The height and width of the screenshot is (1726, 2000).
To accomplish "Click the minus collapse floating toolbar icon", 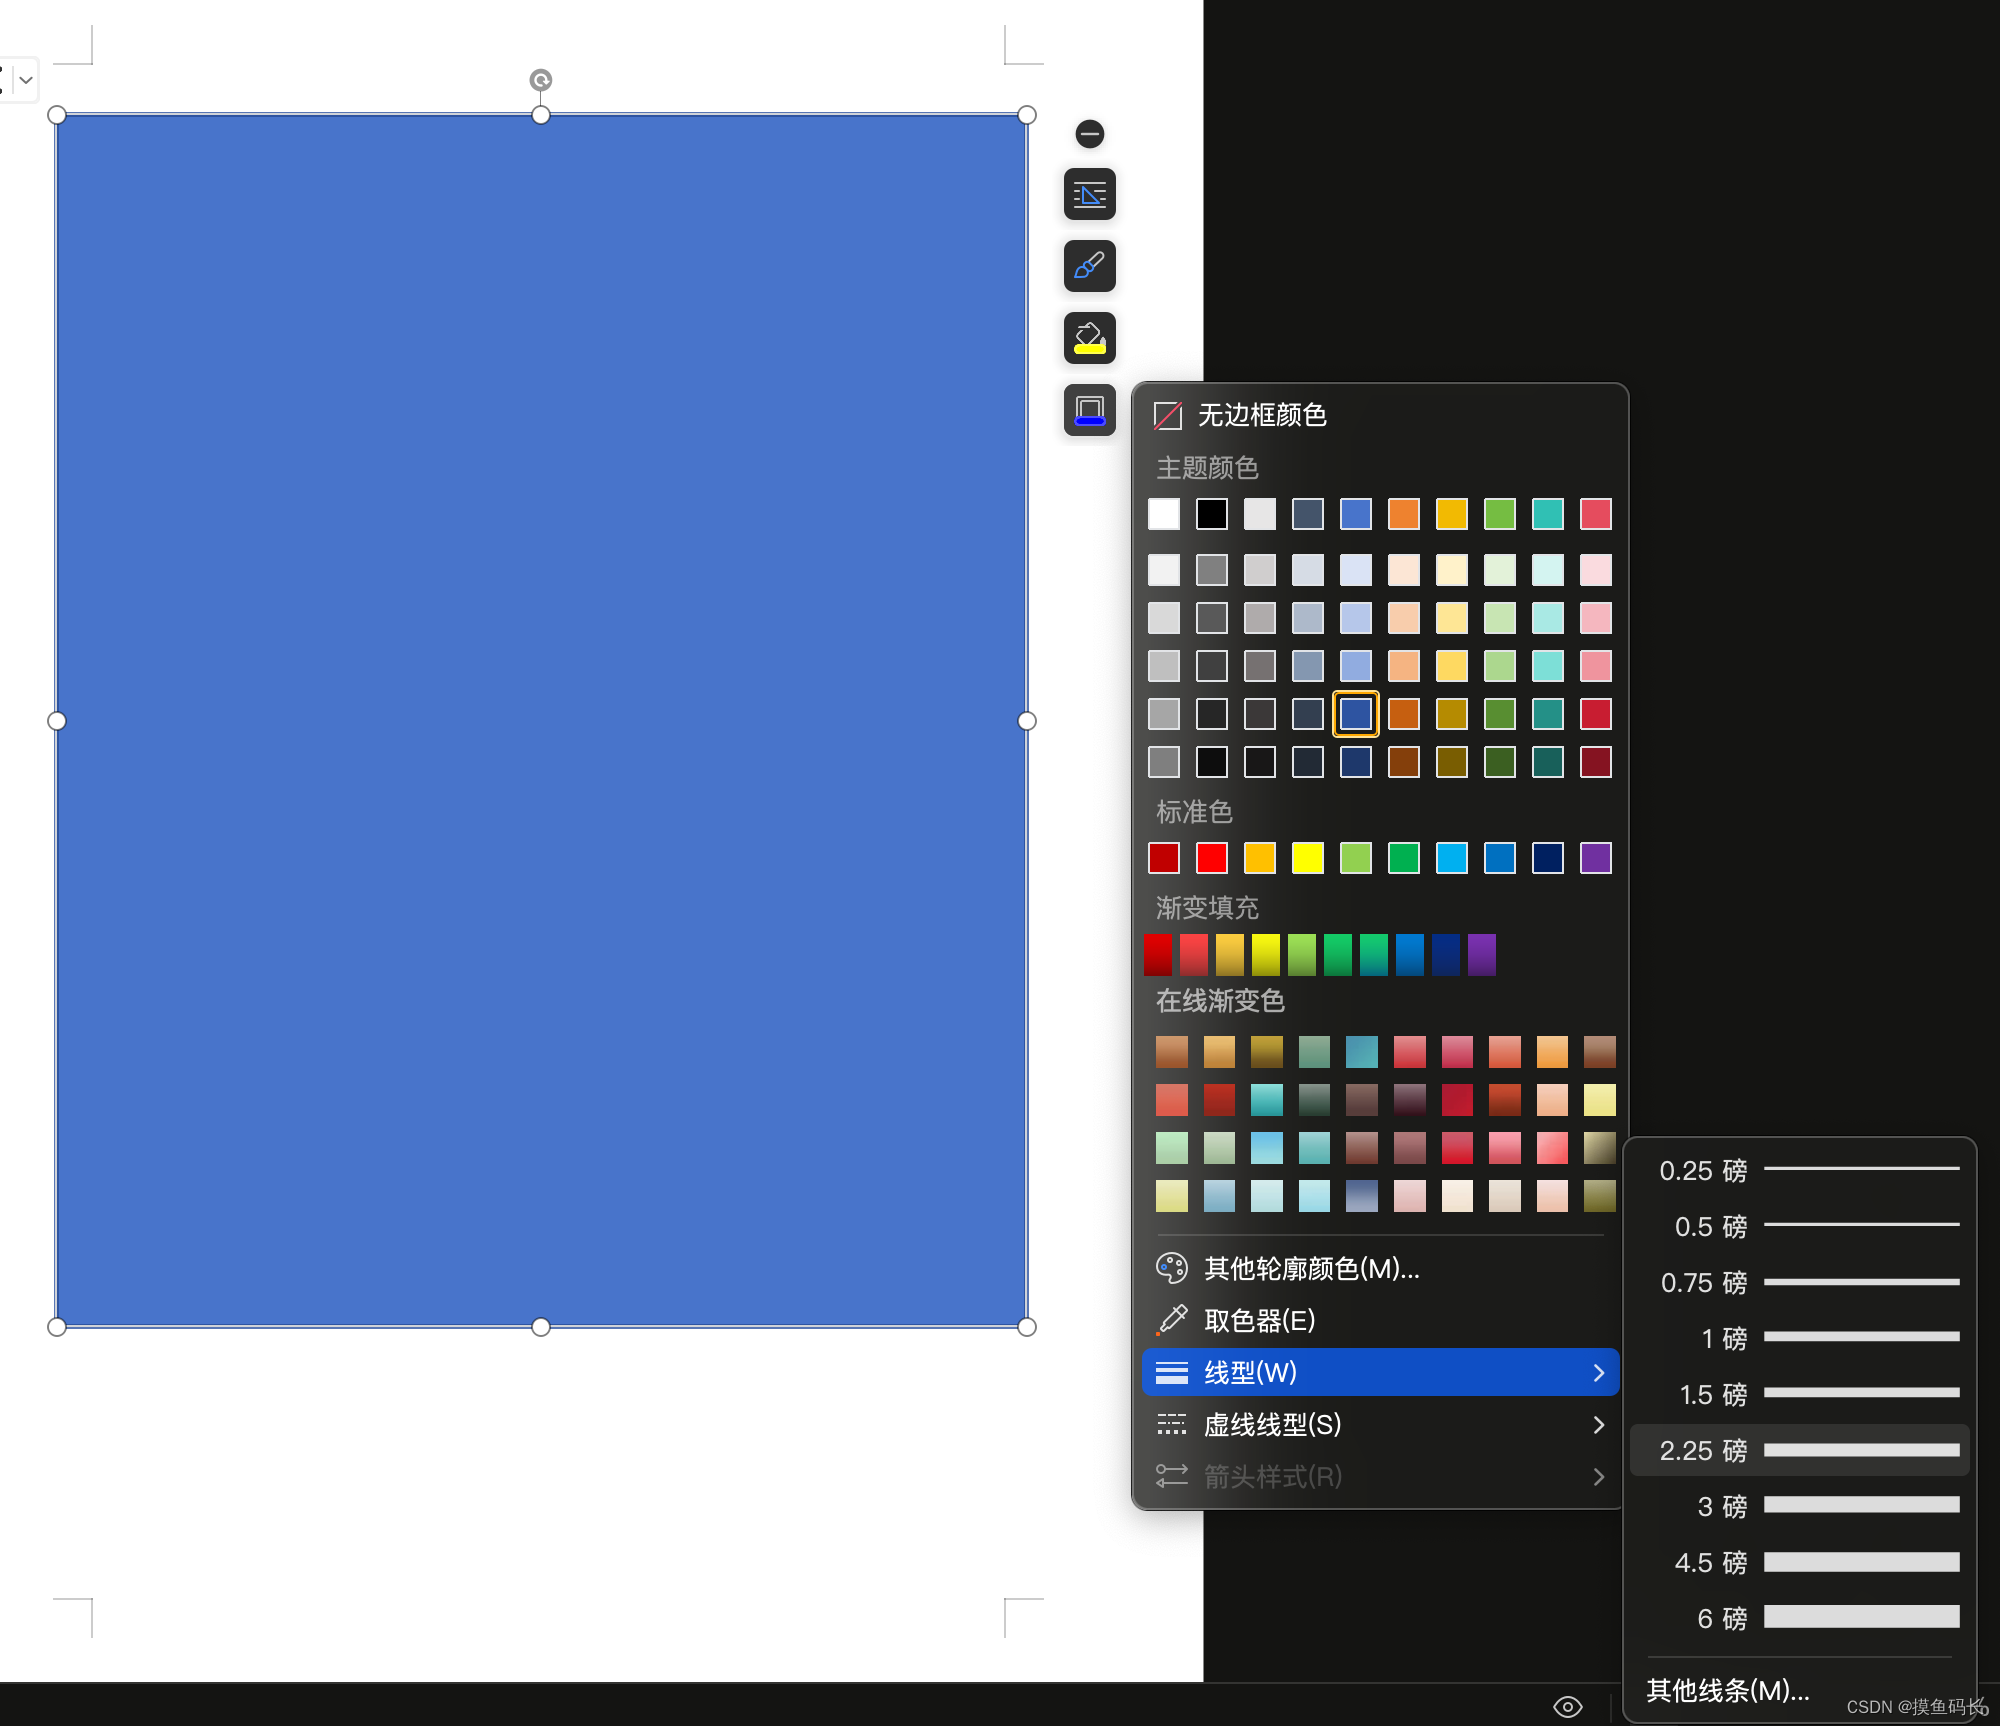I will click(1089, 133).
